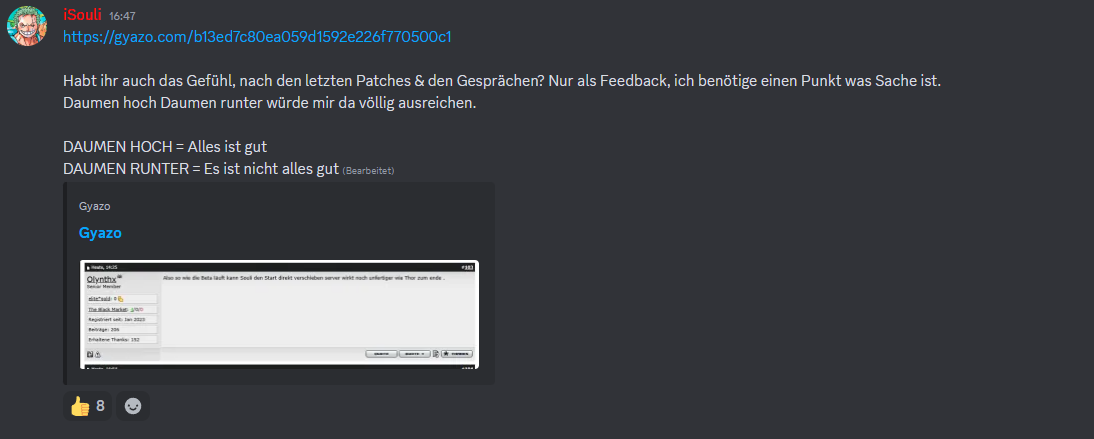1094x439 pixels.
Task: Click the small (Bearbeitet) edited label
Action: (368, 170)
